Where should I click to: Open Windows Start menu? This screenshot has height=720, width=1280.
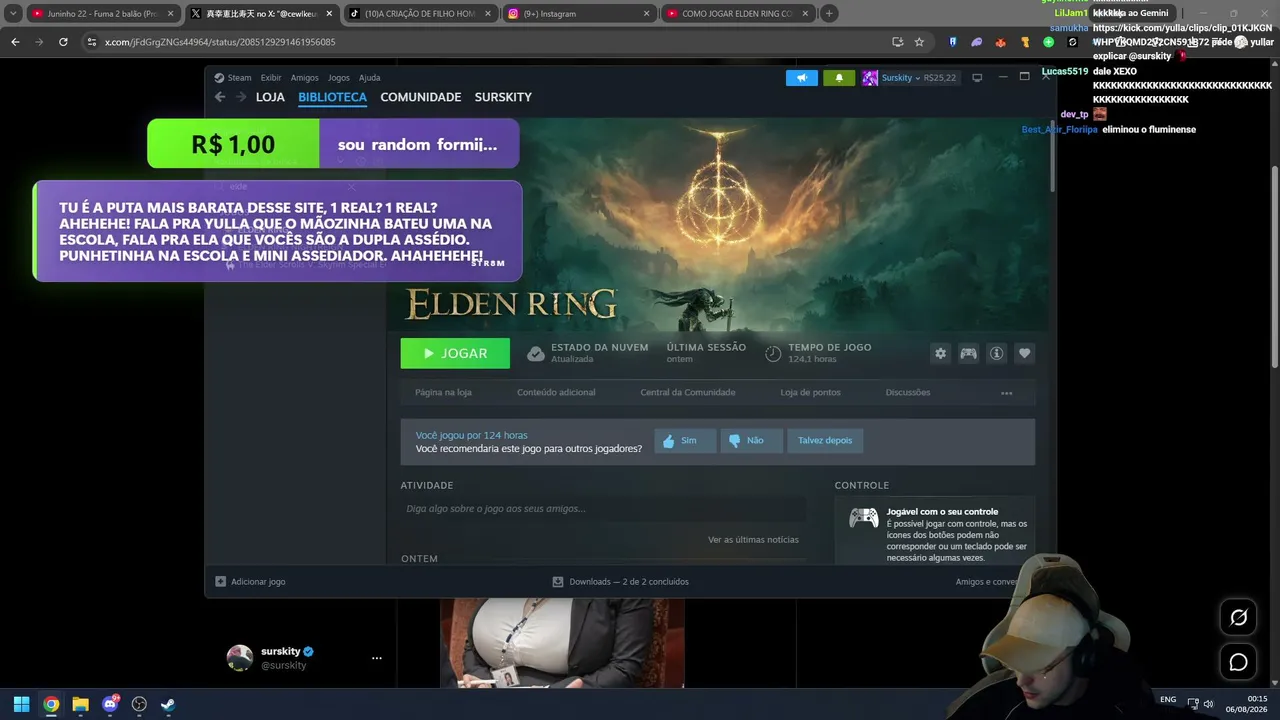[x=21, y=704]
